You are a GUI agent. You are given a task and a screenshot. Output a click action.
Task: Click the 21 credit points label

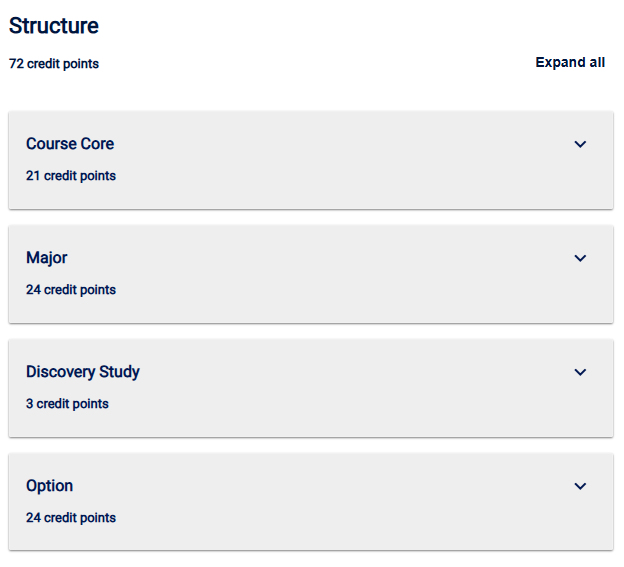click(x=71, y=176)
